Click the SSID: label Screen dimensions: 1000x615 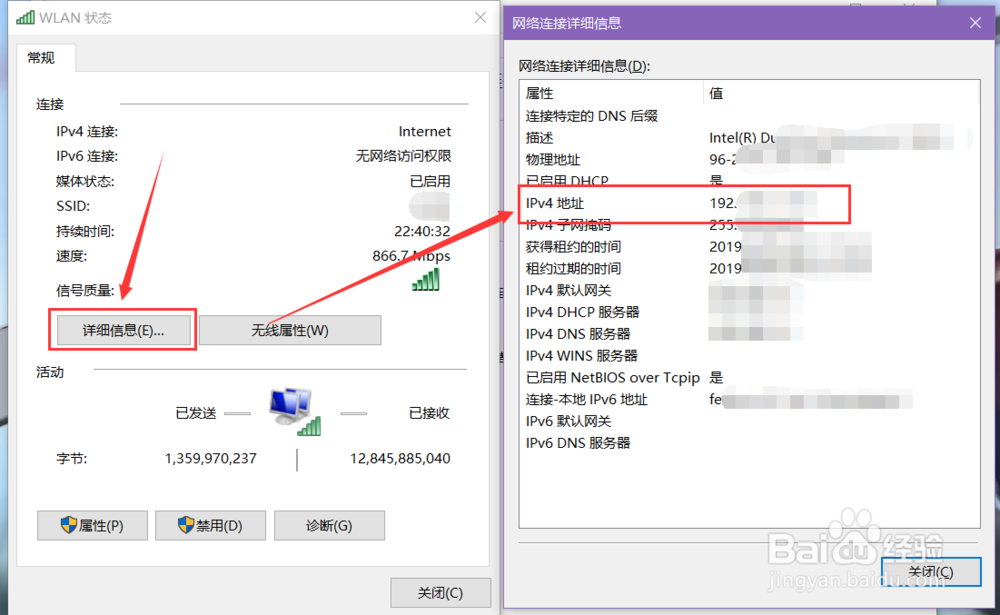(x=73, y=206)
